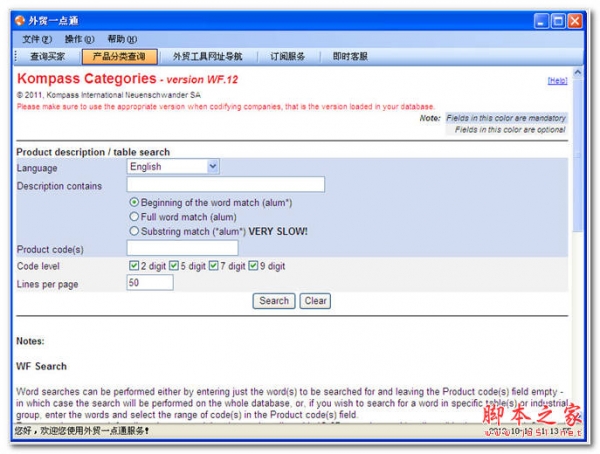Click the 'Kompass Categories' heading
Screen dimensions: 600x454
tap(87, 78)
